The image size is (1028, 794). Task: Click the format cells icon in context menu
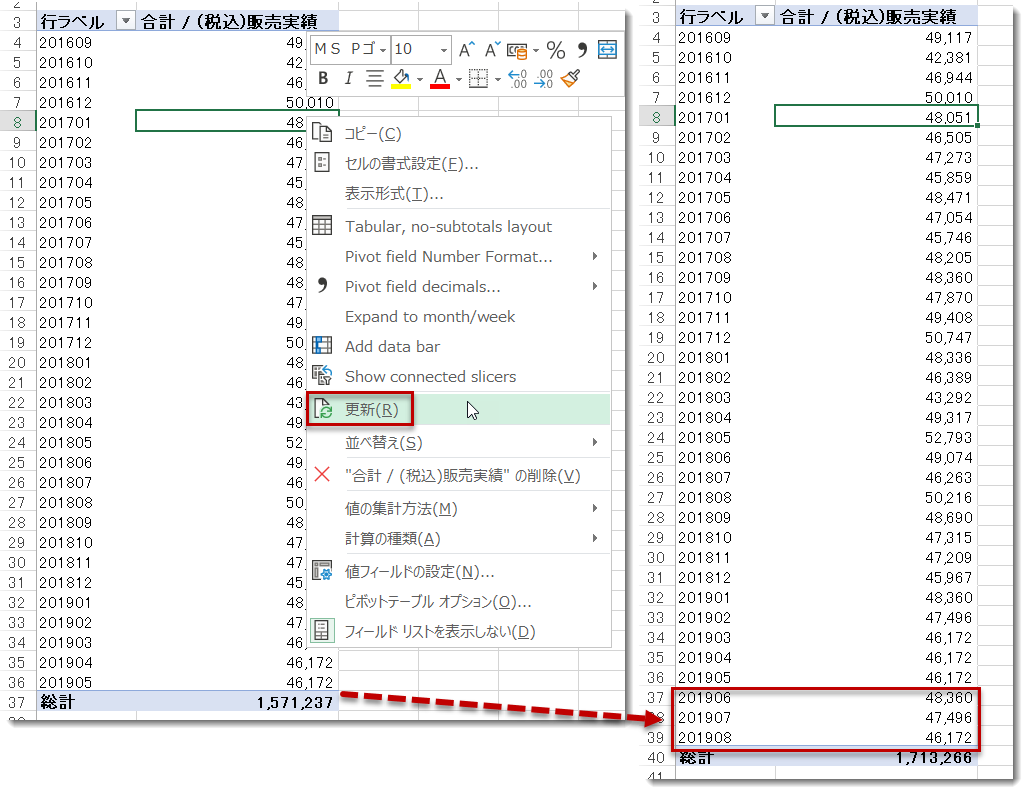click(x=322, y=163)
